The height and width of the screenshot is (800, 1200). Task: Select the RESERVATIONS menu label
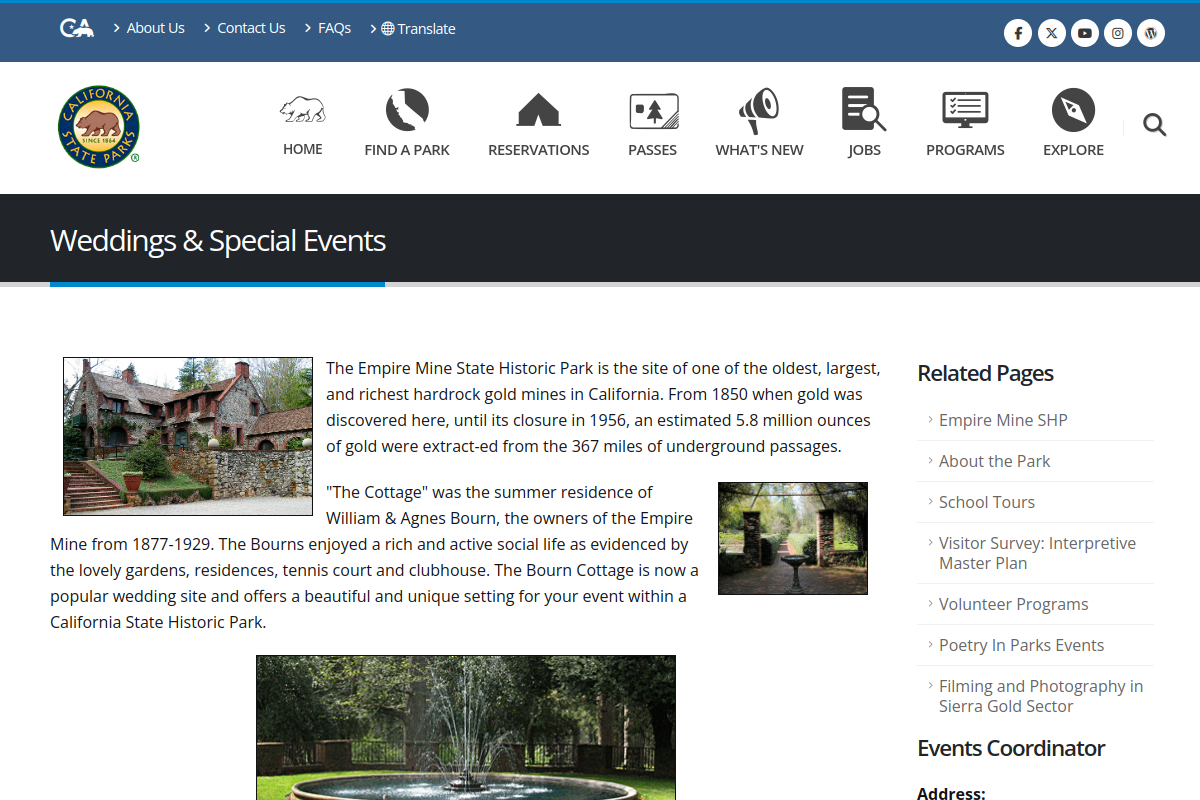538,150
